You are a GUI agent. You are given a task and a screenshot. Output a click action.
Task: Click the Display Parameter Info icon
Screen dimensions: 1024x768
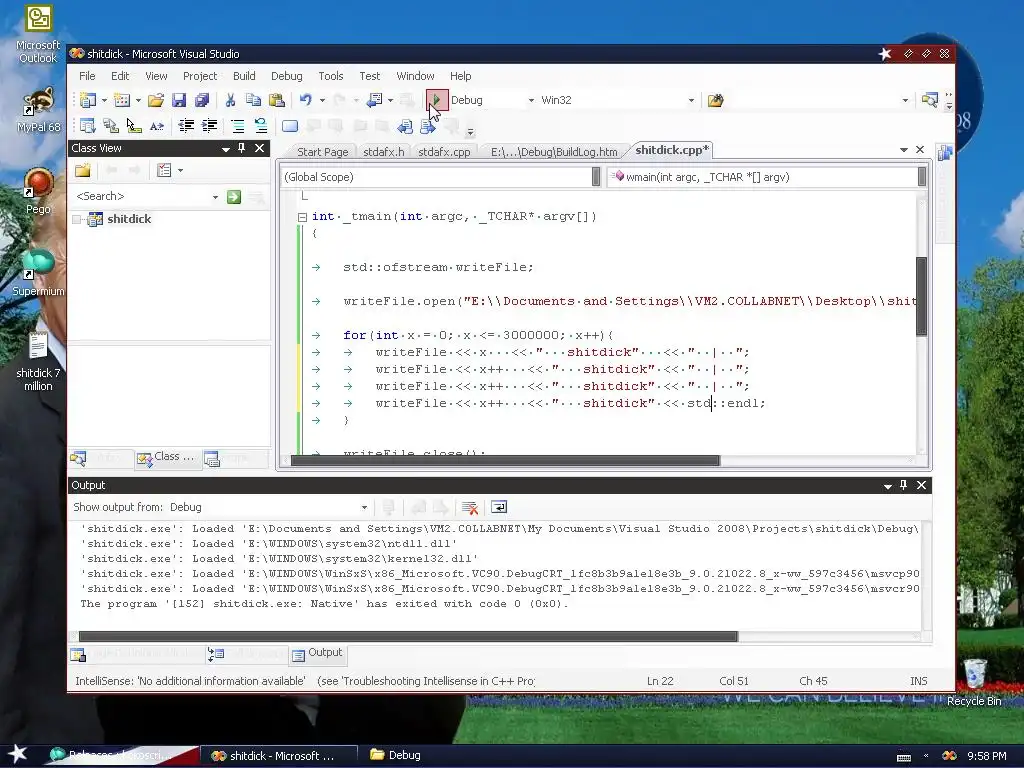[x=111, y=126]
